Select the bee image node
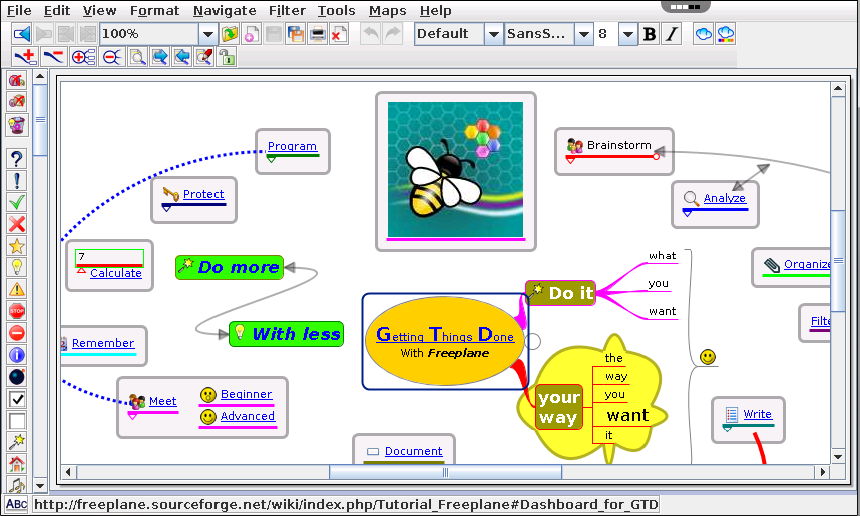 tap(455, 169)
